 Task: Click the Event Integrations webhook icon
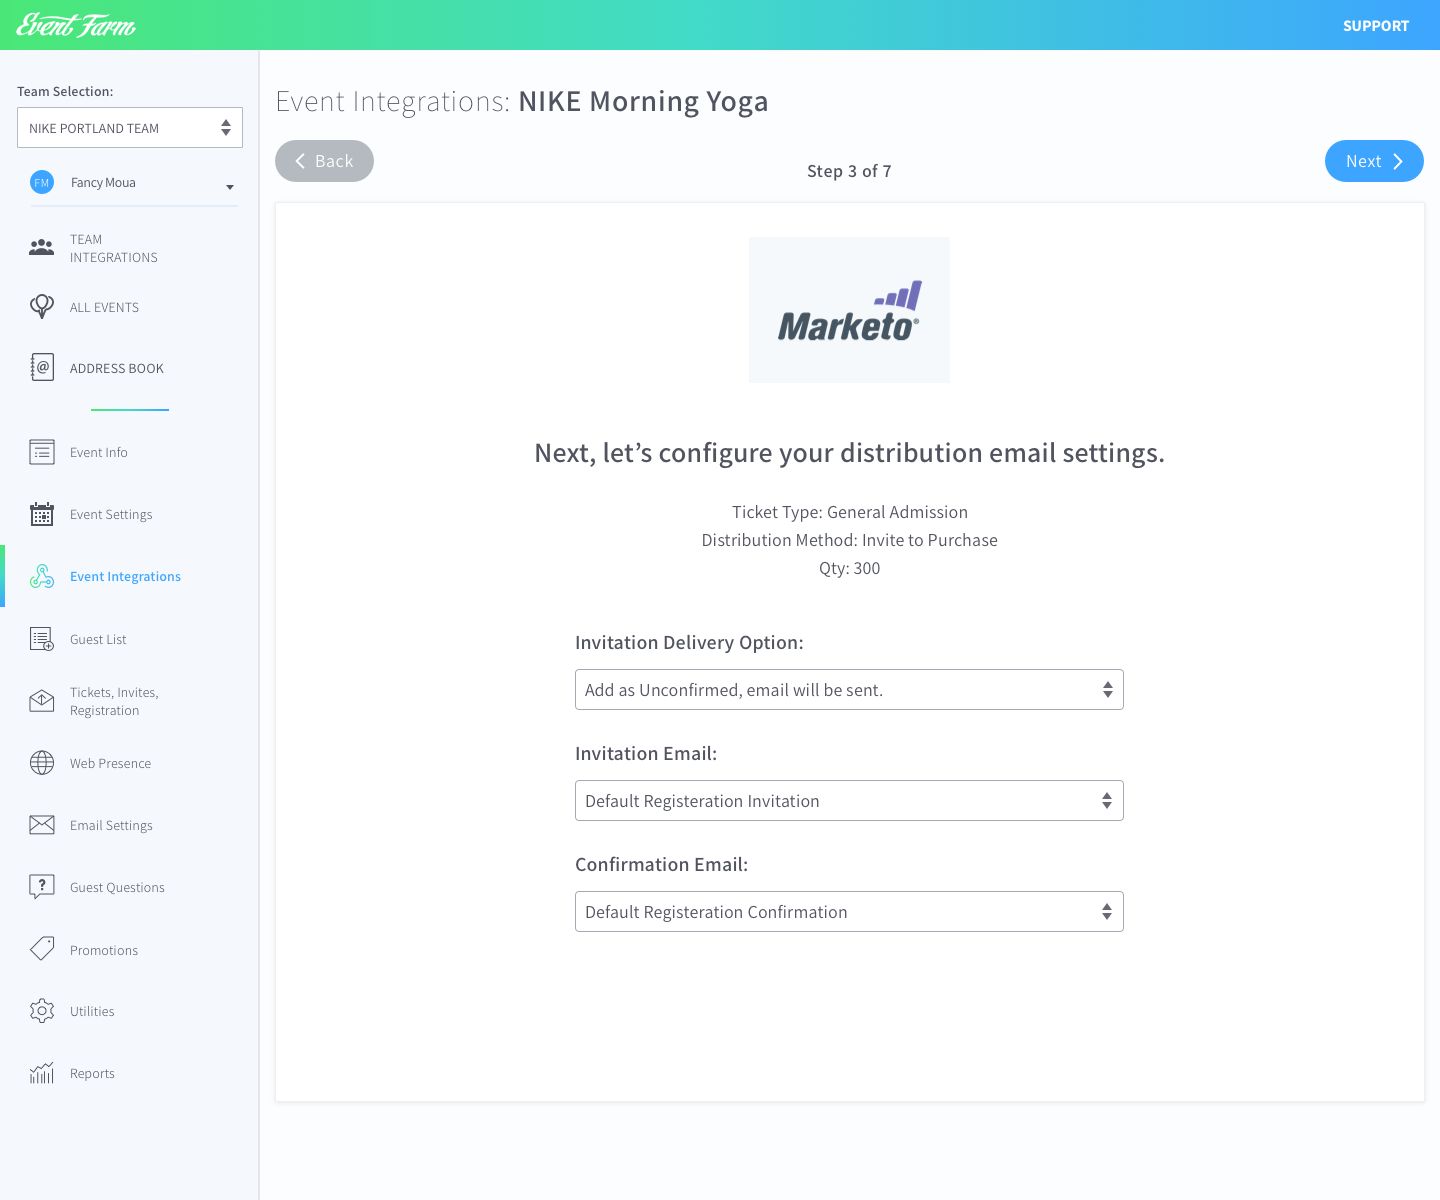point(42,576)
